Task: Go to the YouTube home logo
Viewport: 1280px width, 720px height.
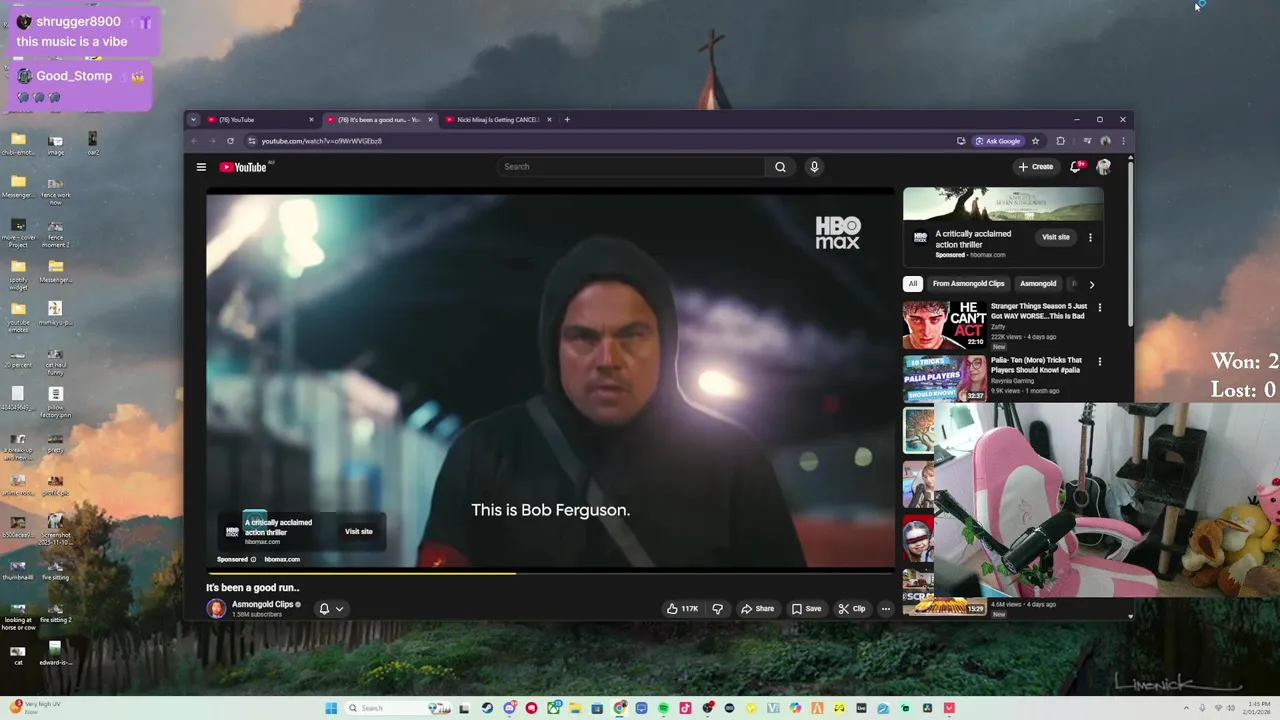Action: pyautogui.click(x=243, y=167)
